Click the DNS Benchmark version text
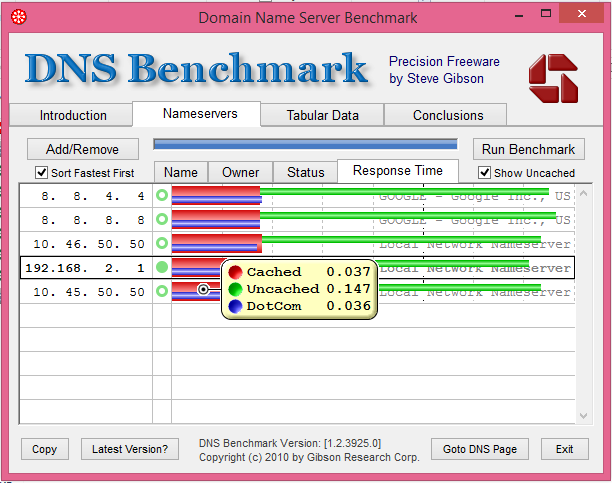612x483 pixels. click(290, 443)
